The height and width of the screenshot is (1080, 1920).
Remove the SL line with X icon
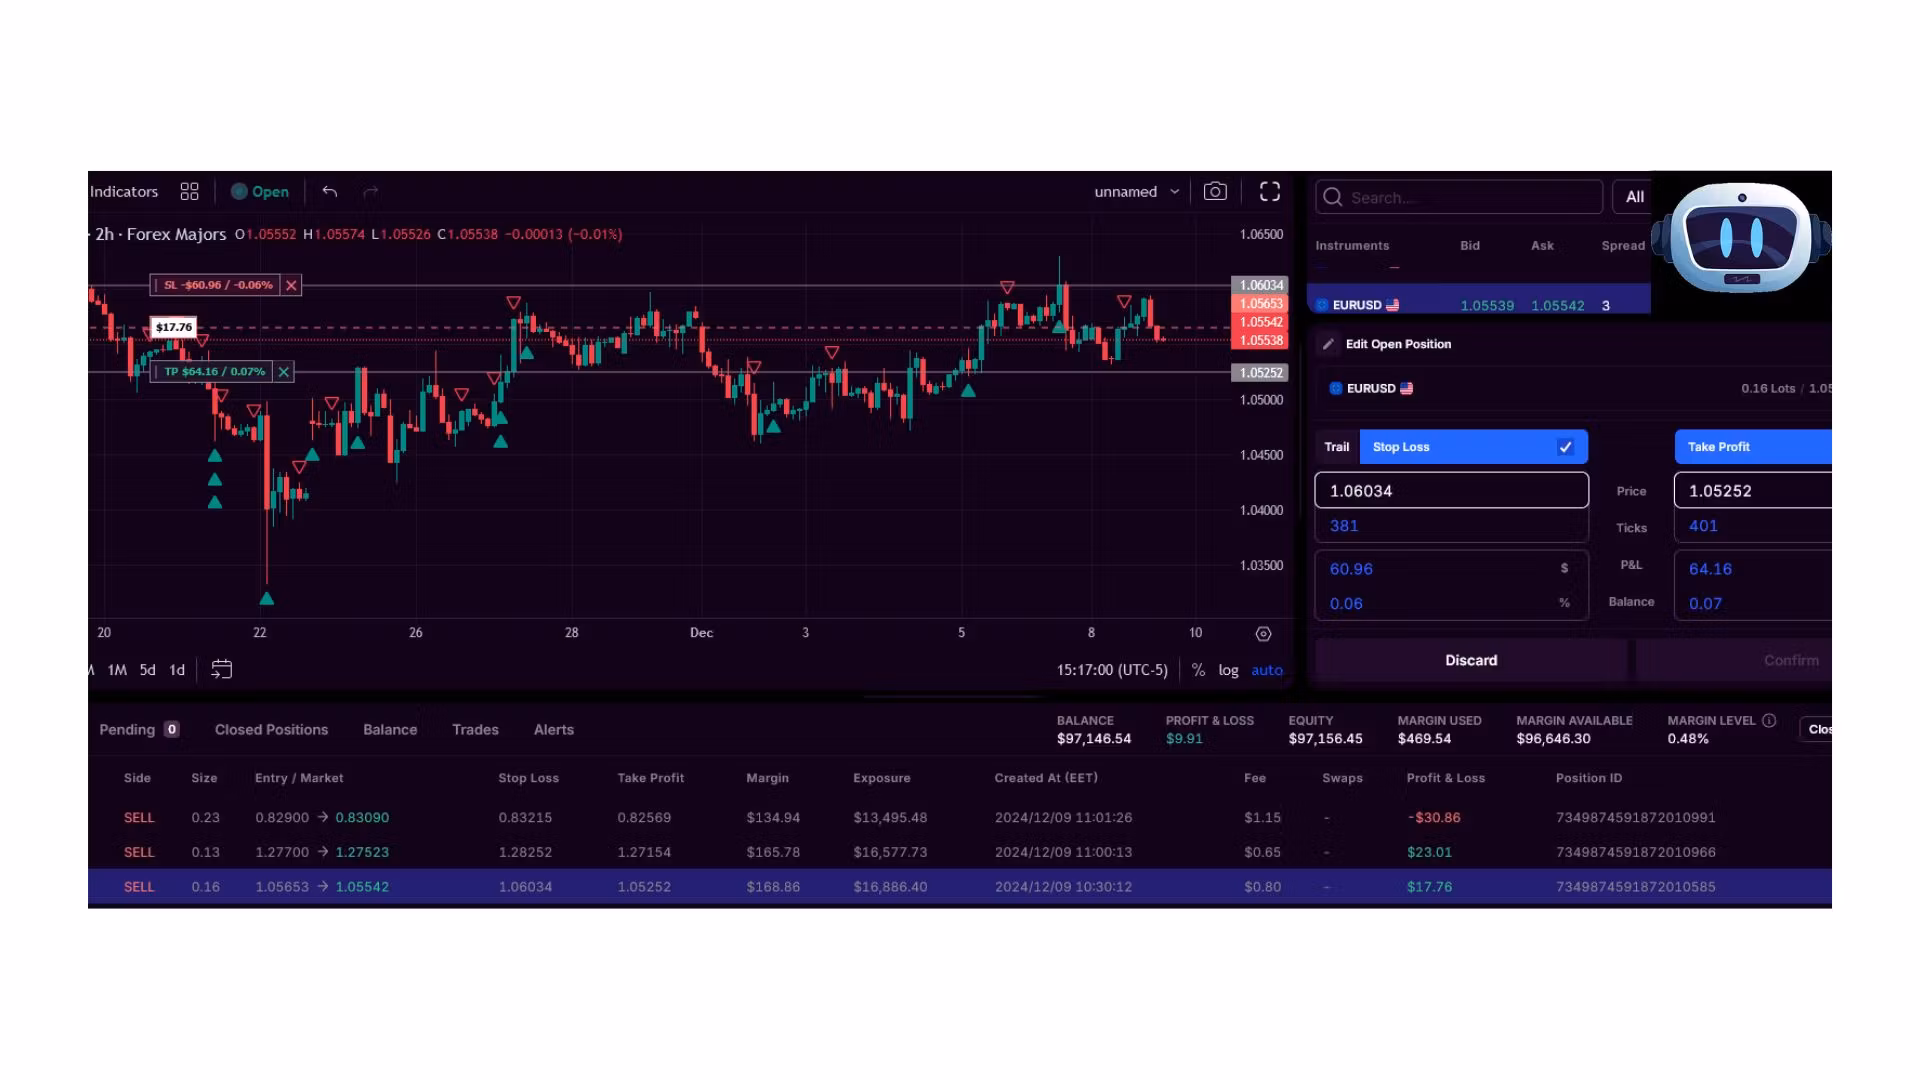coord(291,285)
